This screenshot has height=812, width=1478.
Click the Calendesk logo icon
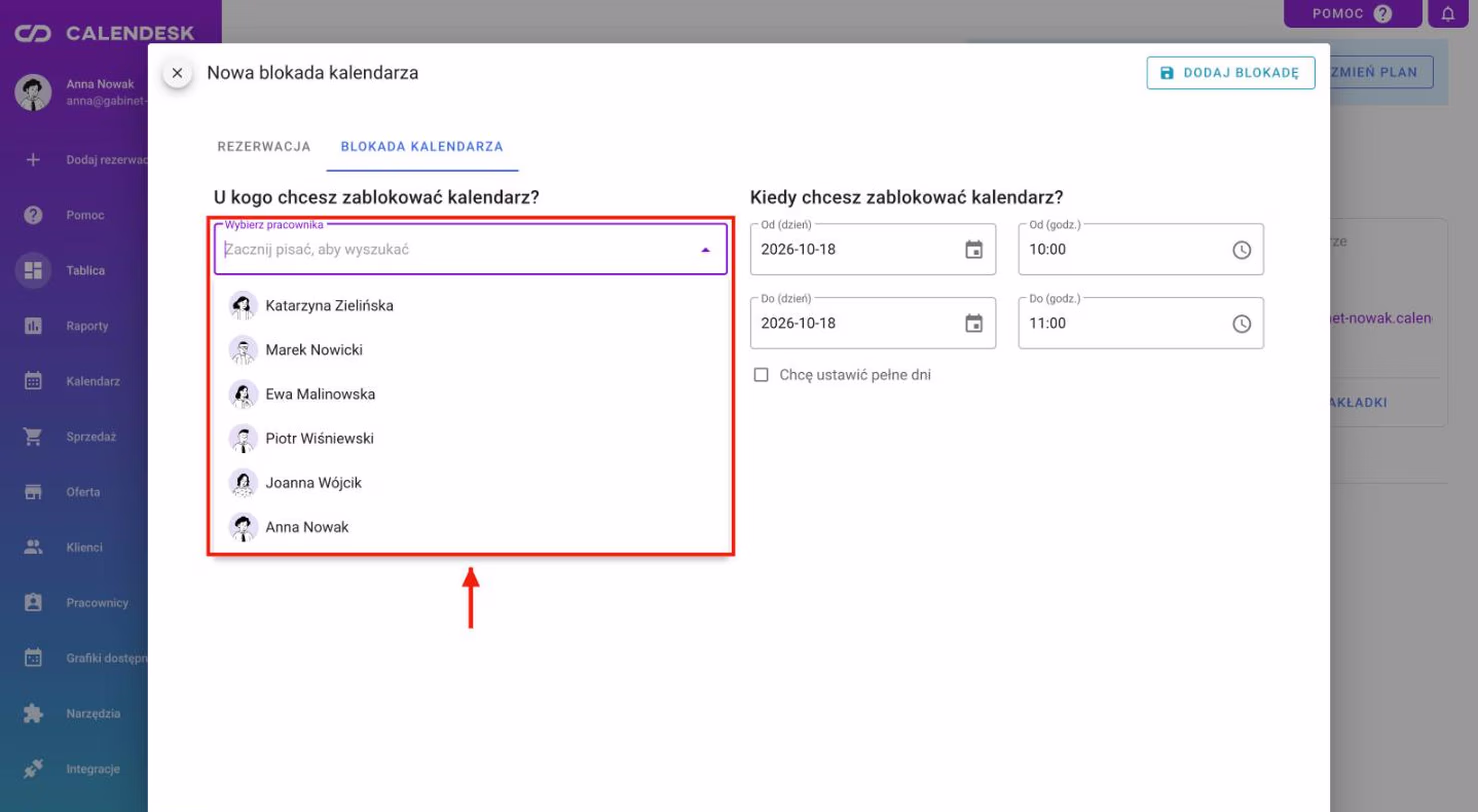tap(33, 34)
